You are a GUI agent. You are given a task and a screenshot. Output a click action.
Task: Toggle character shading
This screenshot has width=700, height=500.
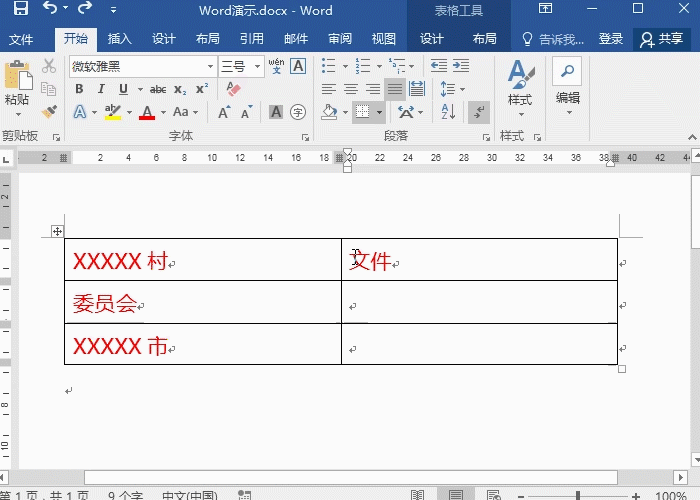point(276,112)
